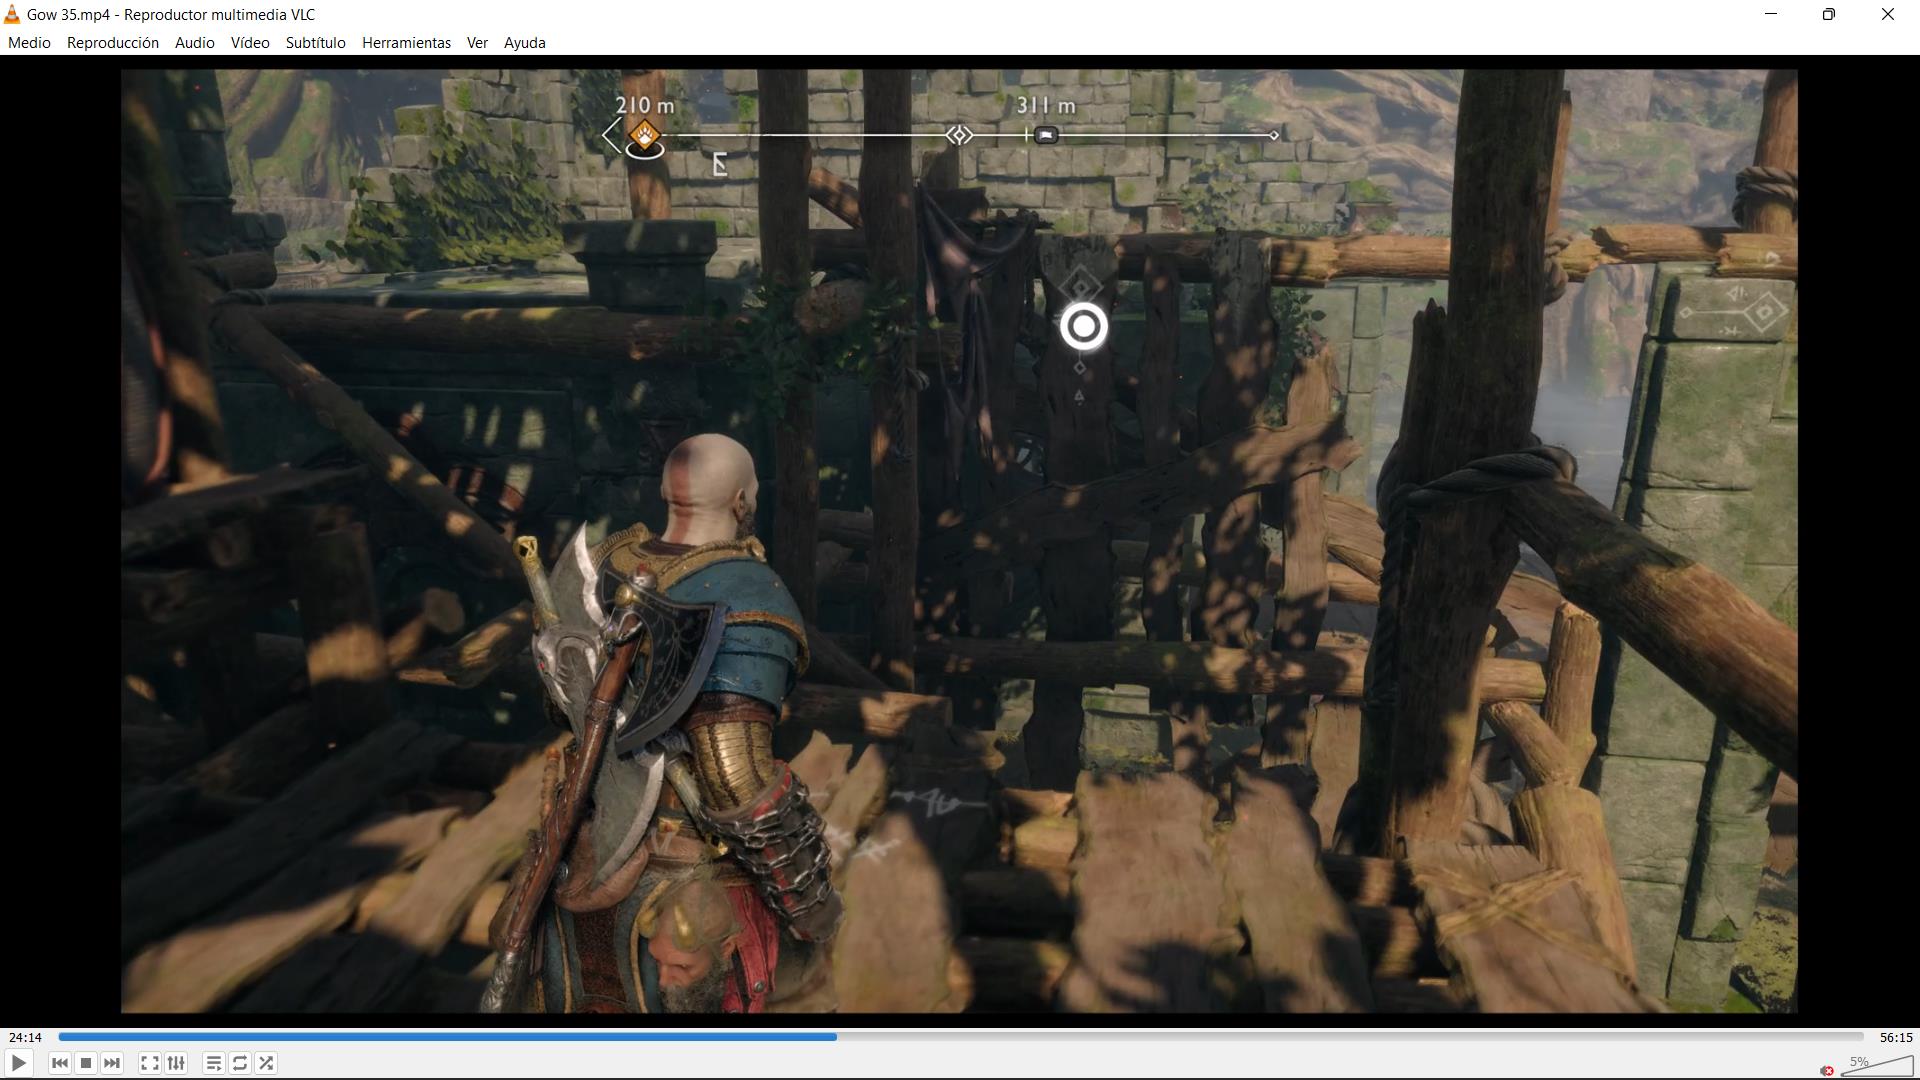The height and width of the screenshot is (1080, 1920).
Task: Open the Ayuda menu
Action: [525, 43]
